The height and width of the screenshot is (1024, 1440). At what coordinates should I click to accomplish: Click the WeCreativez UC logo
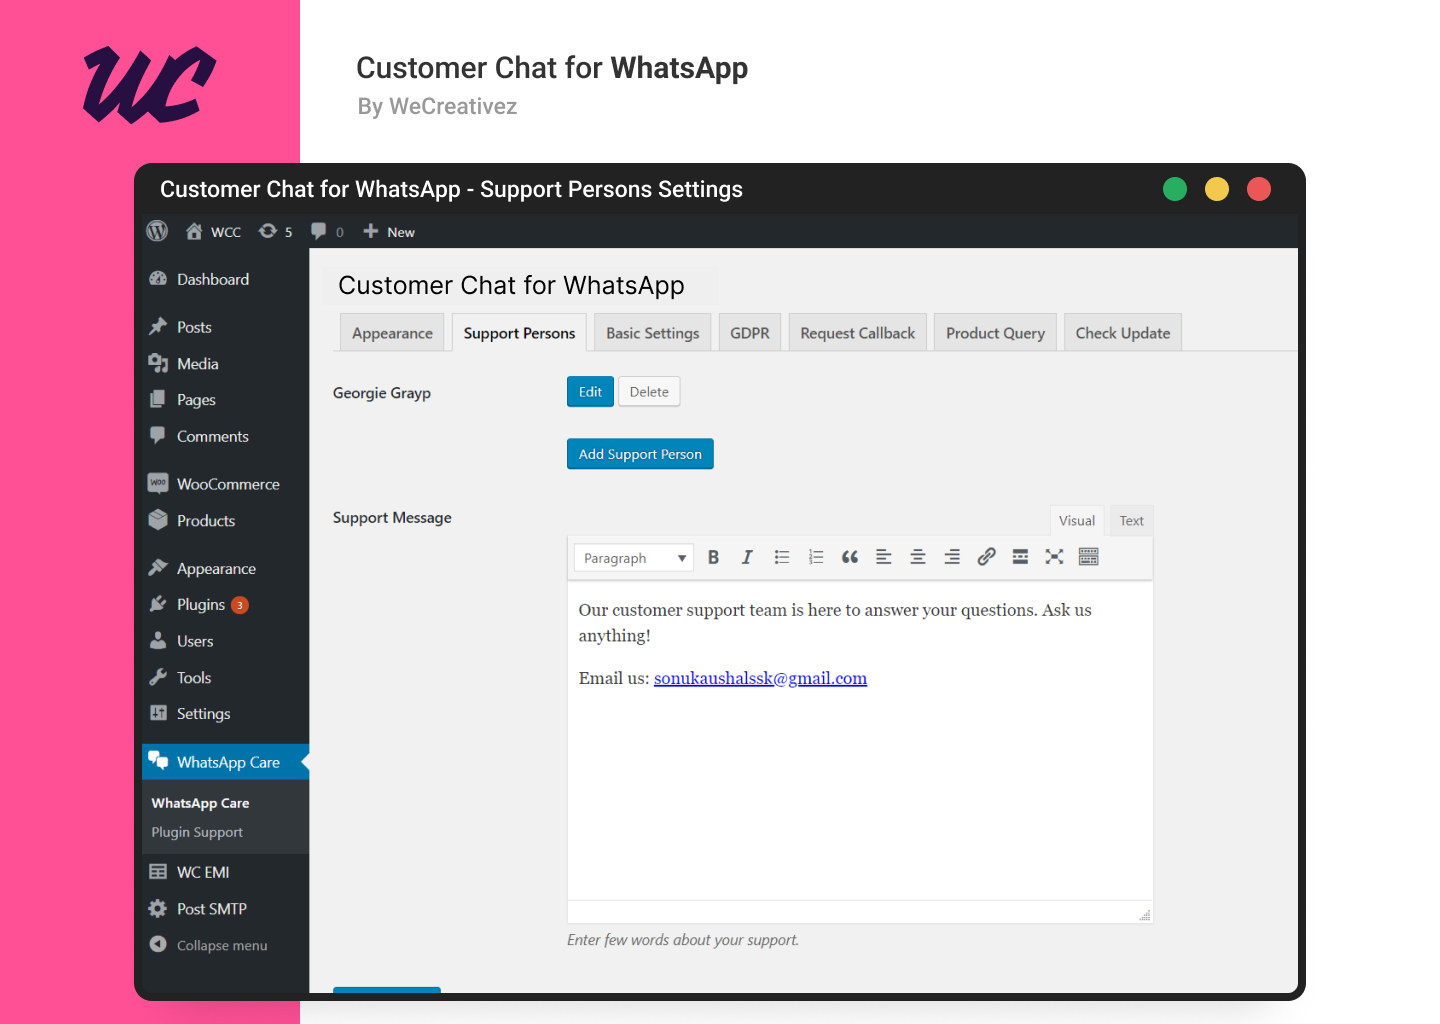click(149, 85)
